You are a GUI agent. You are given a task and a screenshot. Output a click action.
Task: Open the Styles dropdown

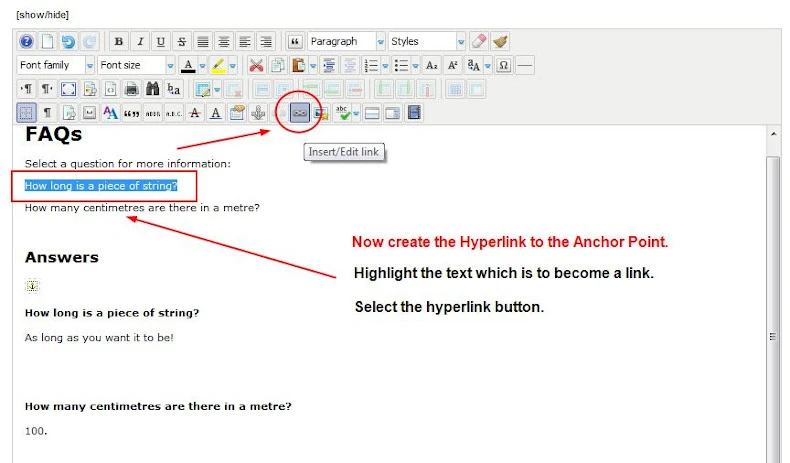[x=427, y=41]
